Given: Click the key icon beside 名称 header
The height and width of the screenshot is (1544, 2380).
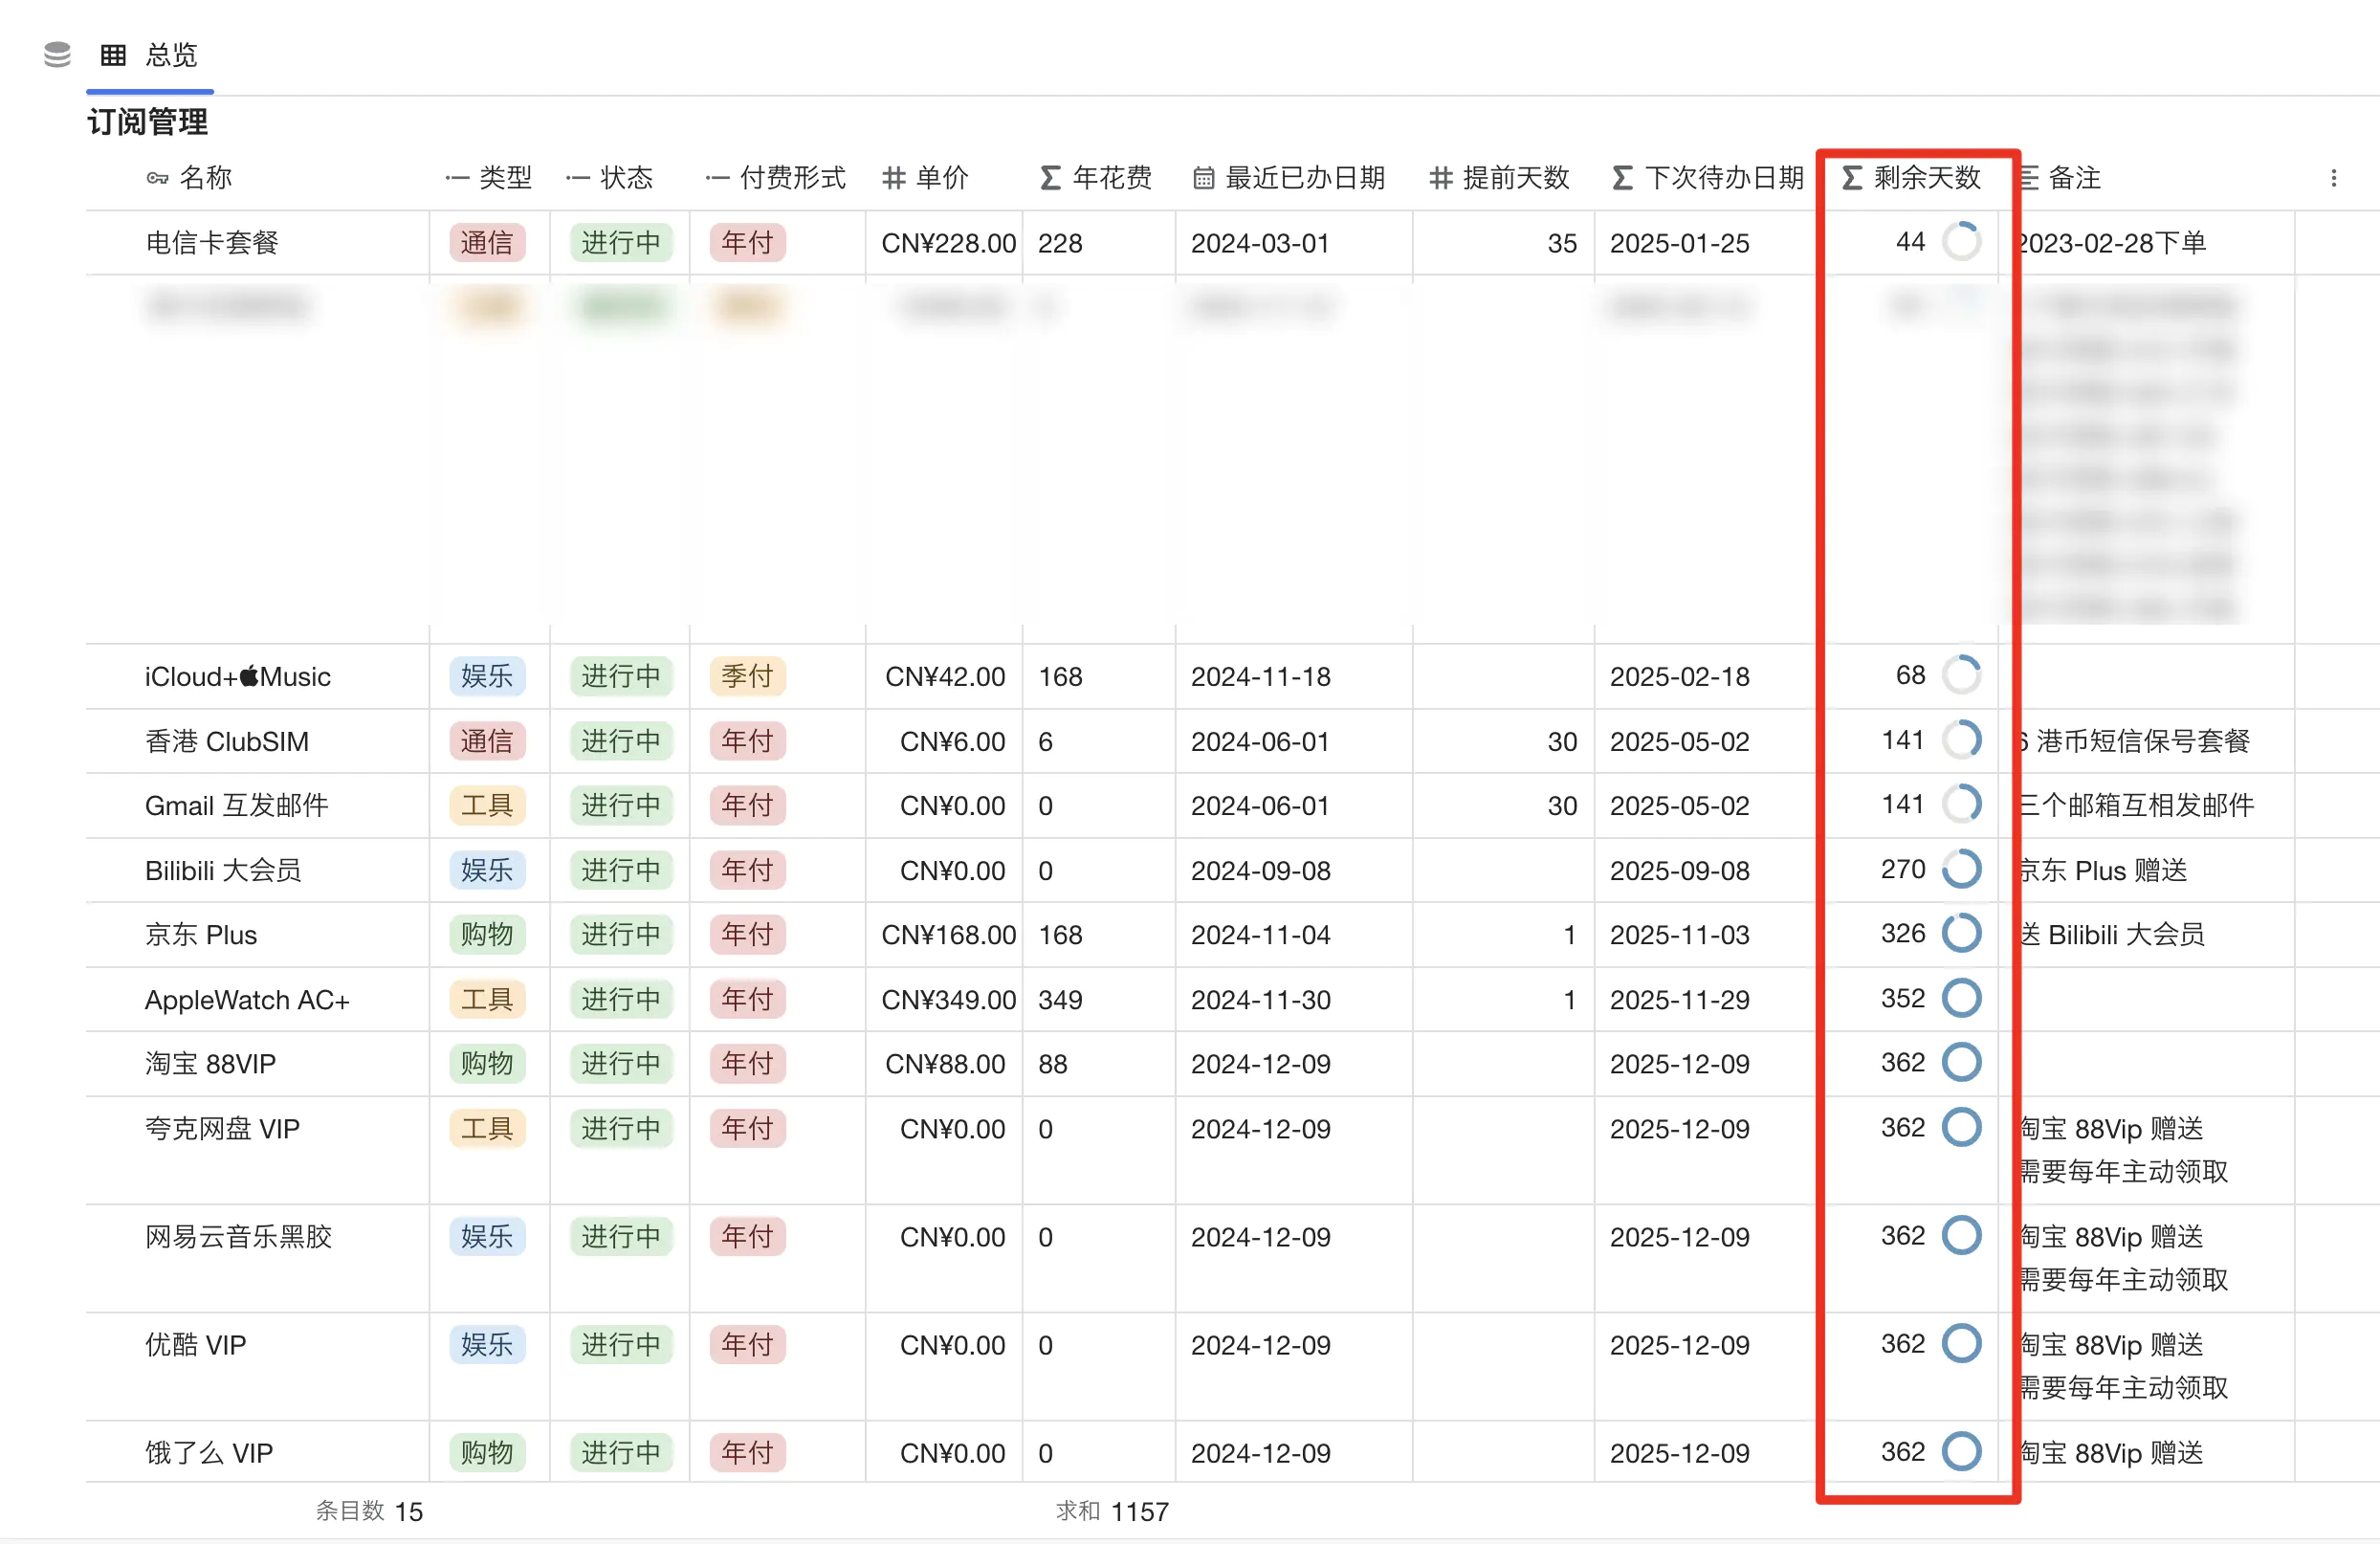Looking at the screenshot, I should [157, 179].
